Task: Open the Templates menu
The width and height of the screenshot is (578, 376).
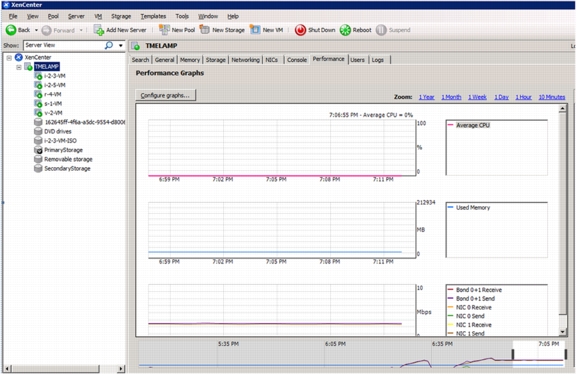Action: (153, 16)
